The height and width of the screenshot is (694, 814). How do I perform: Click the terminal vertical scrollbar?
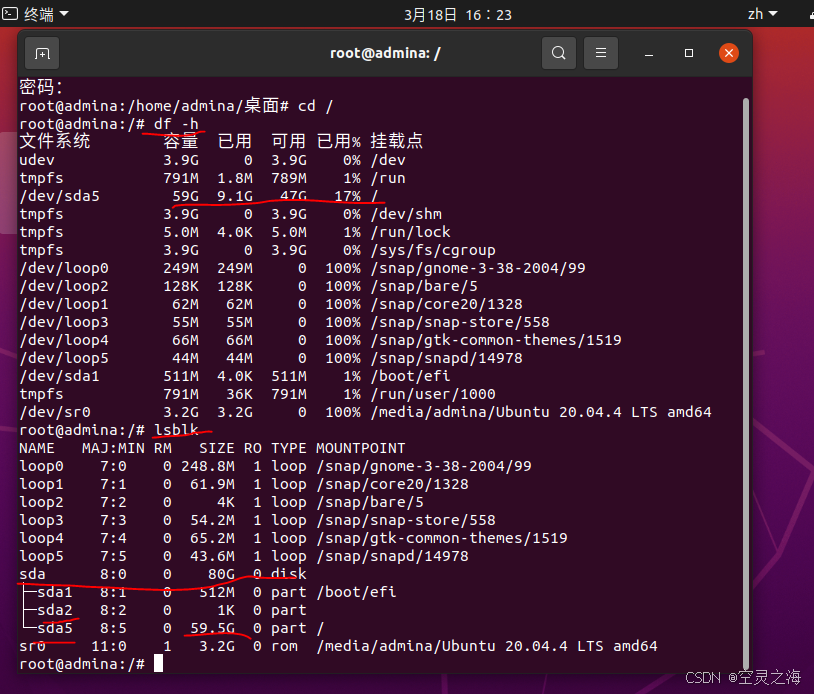point(746,383)
